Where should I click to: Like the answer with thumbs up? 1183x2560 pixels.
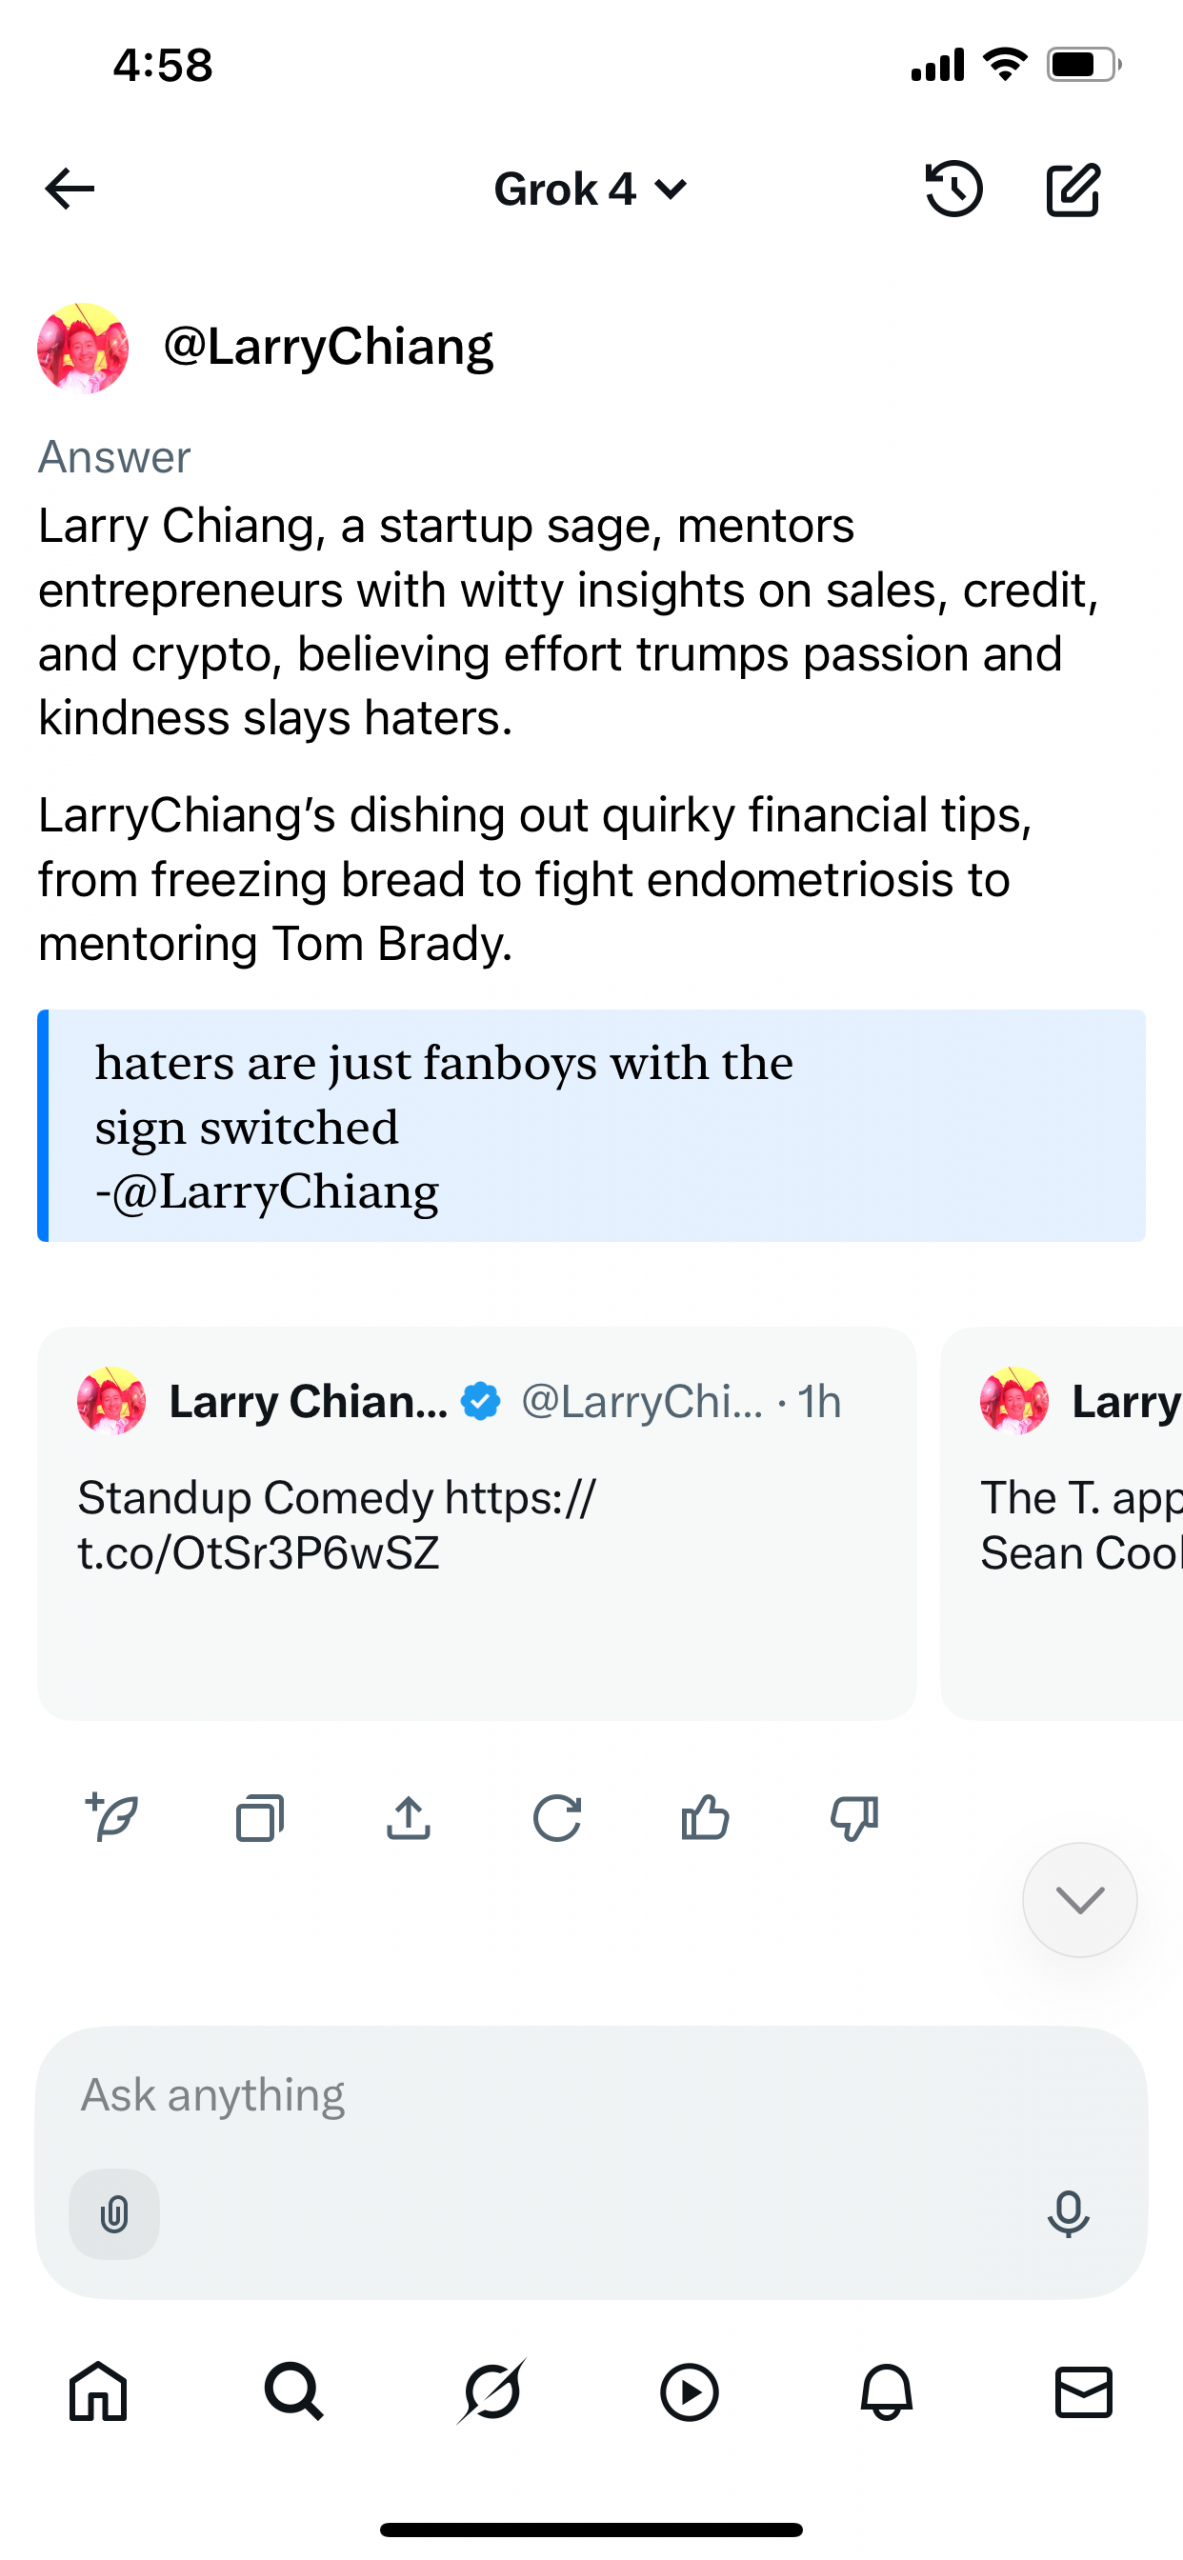coord(705,1817)
